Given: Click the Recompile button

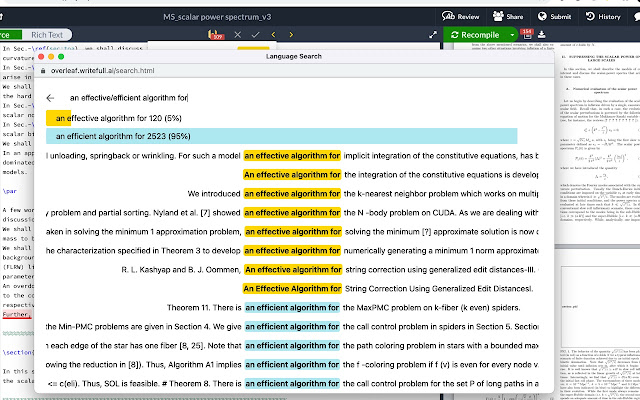Looking at the screenshot, I should pyautogui.click(x=476, y=35).
